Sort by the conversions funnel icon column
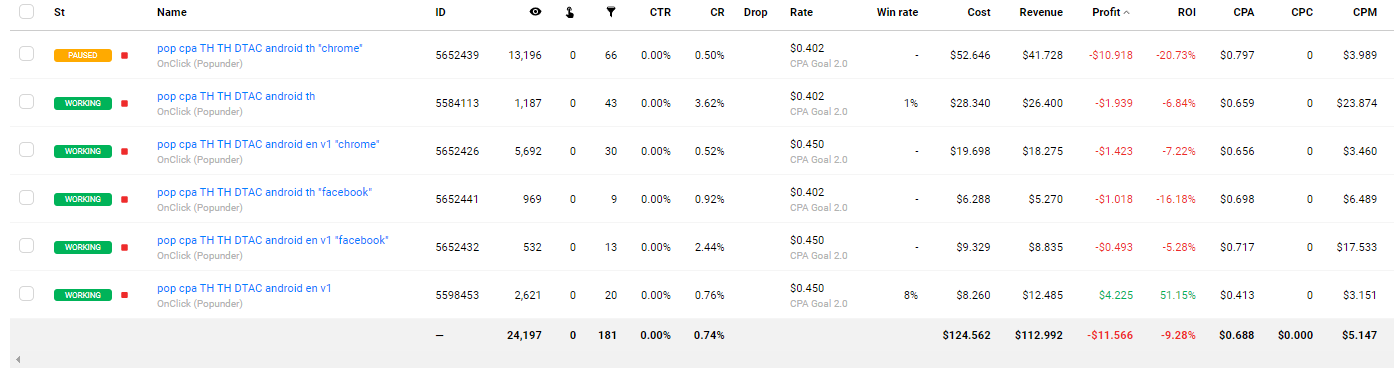Viewport: 1394px width, 390px height. pyautogui.click(x=611, y=12)
